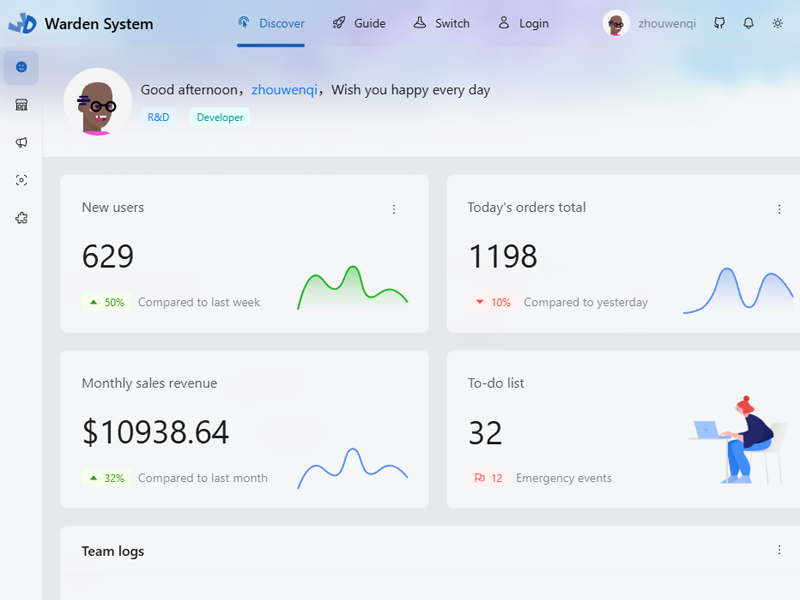This screenshot has height=600, width=800.
Task: Select the Switch tab in navigation
Action: pos(441,23)
